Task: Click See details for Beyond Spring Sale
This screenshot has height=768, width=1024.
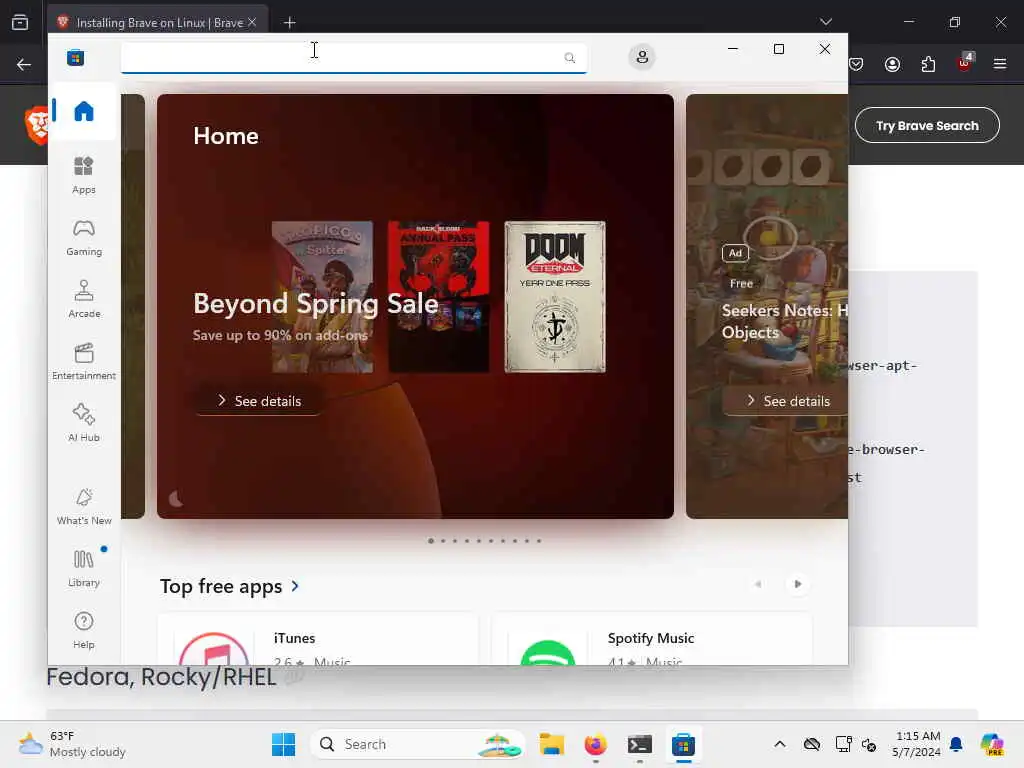Action: (259, 401)
